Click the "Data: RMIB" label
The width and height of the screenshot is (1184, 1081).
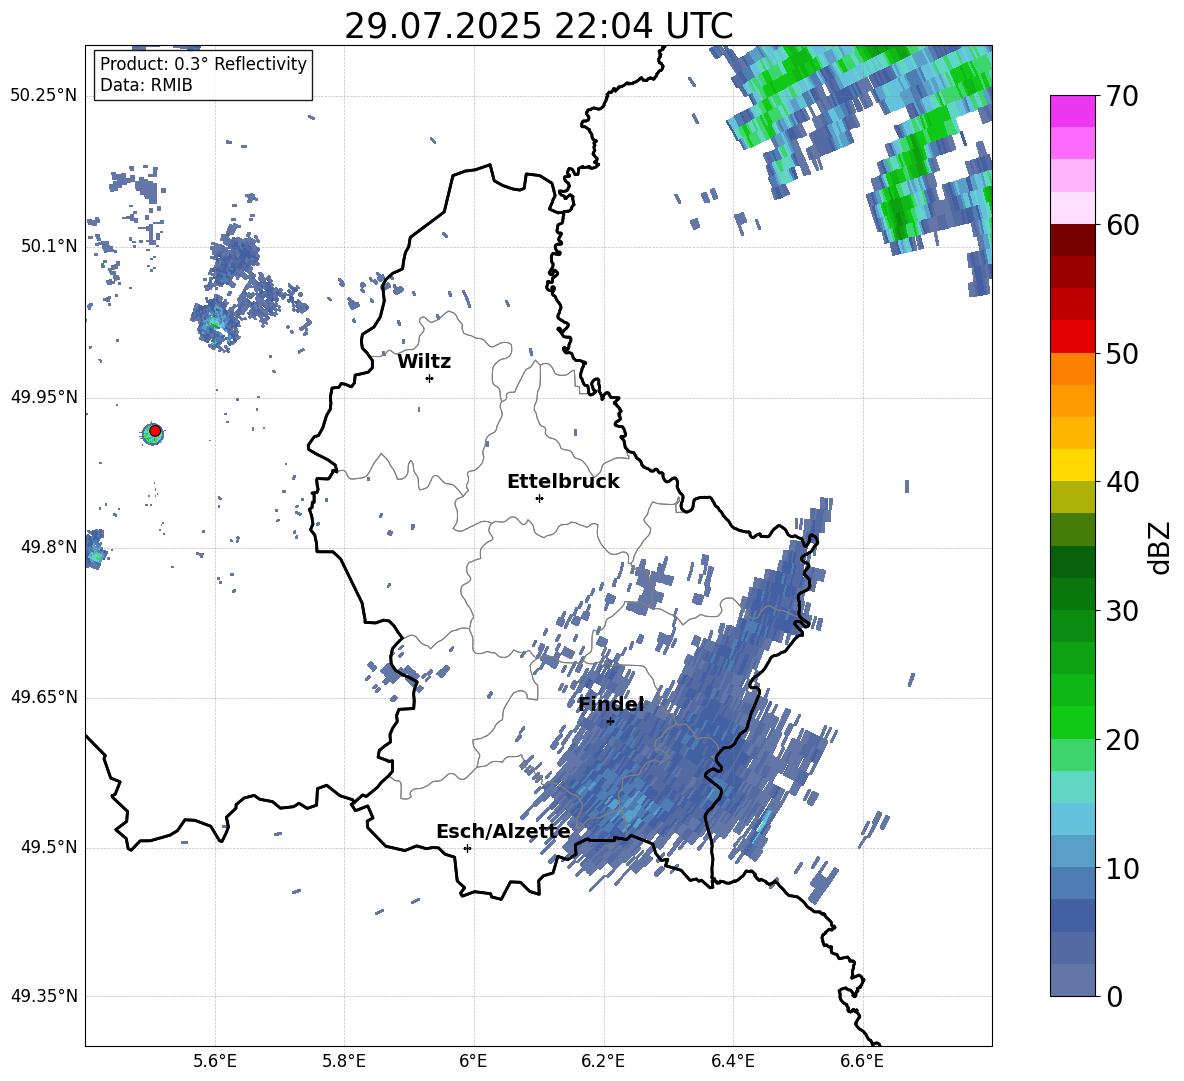pos(146,85)
